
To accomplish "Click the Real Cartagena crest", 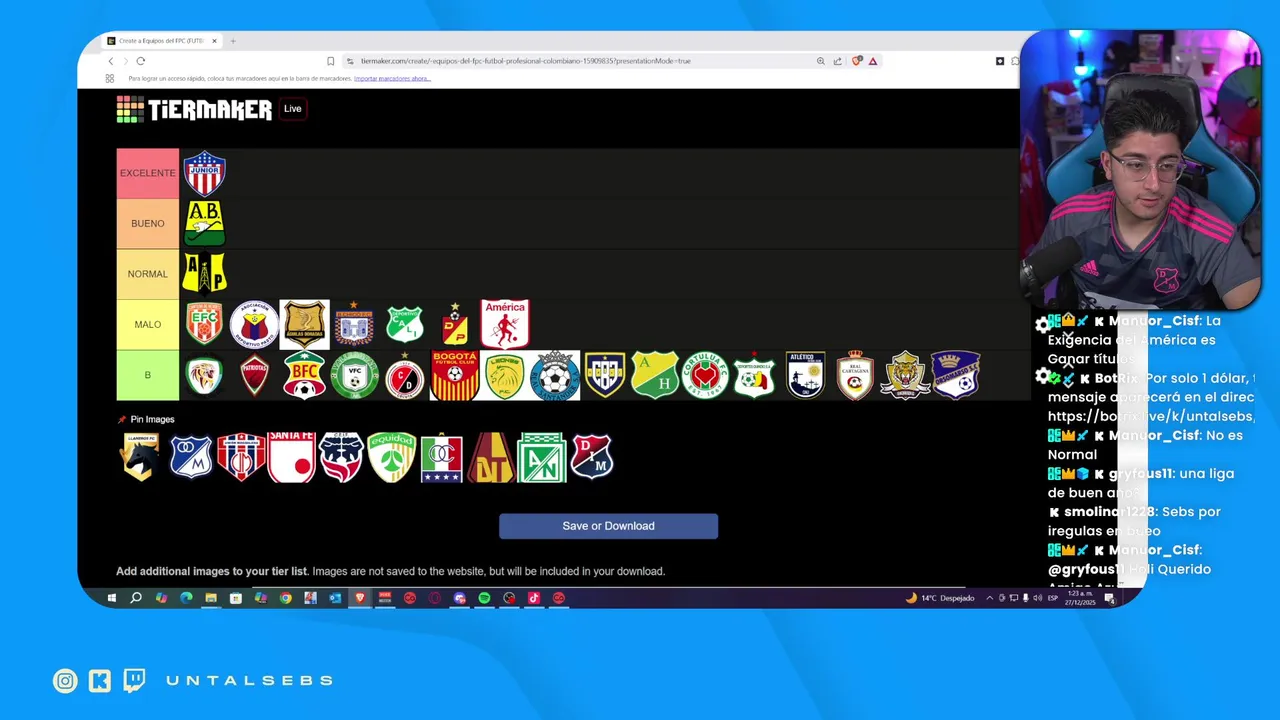I will [855, 375].
